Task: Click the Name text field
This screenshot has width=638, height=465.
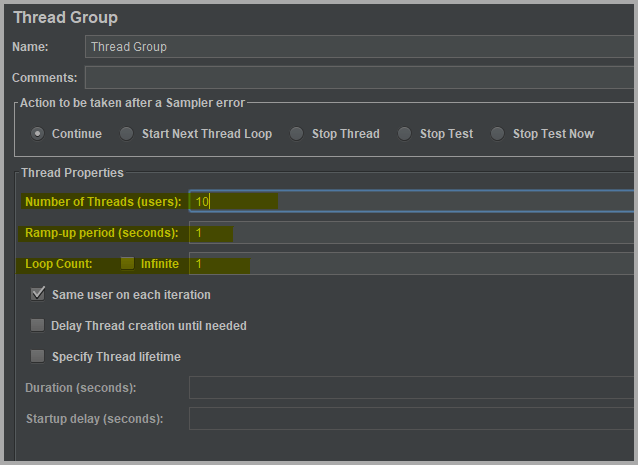Action: 360,47
